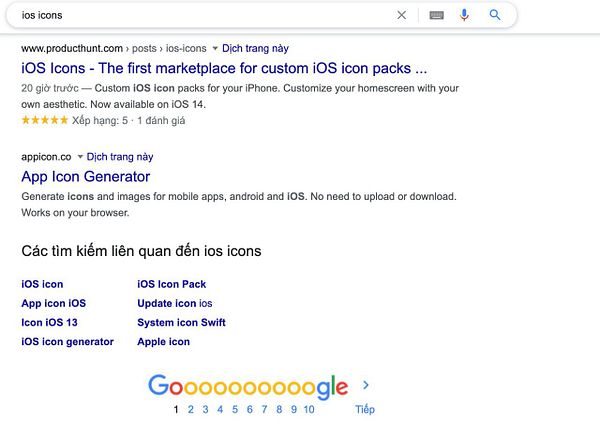This screenshot has width=600, height=425.
Task: Click the appicon.co URL text
Action: 46,157
